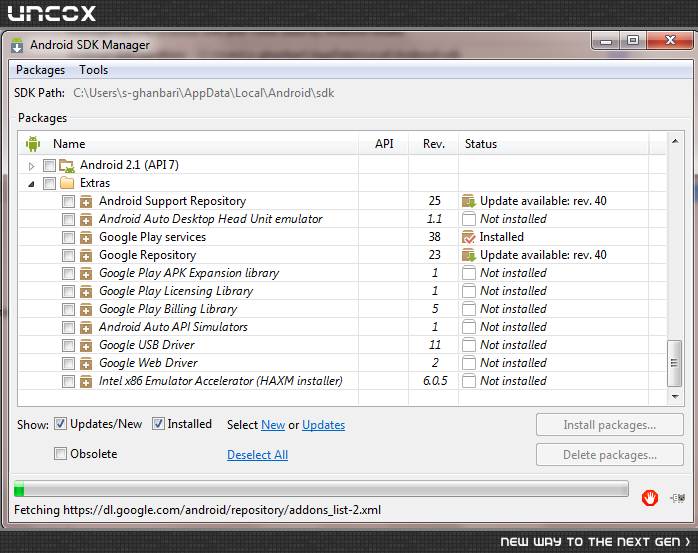Click the Deselect All link

pos(257,455)
